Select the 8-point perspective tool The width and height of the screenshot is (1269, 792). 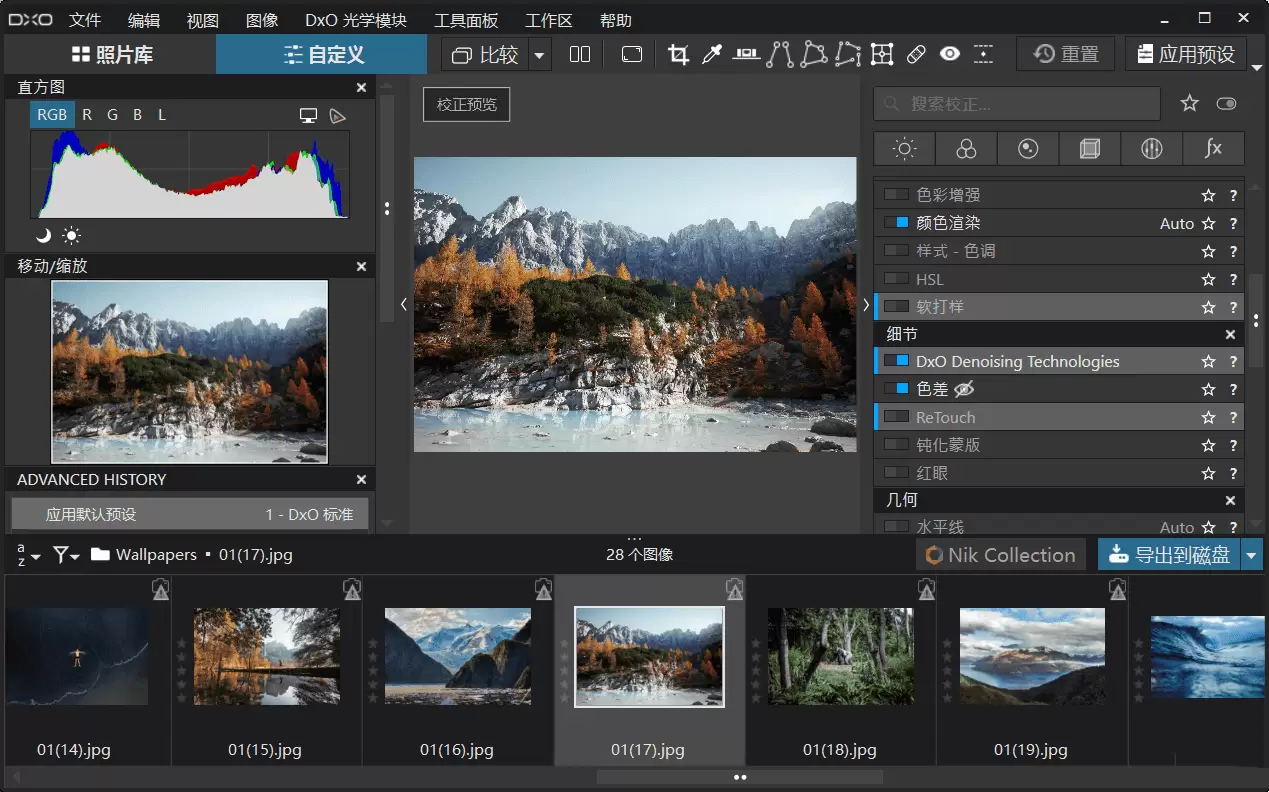(x=848, y=55)
